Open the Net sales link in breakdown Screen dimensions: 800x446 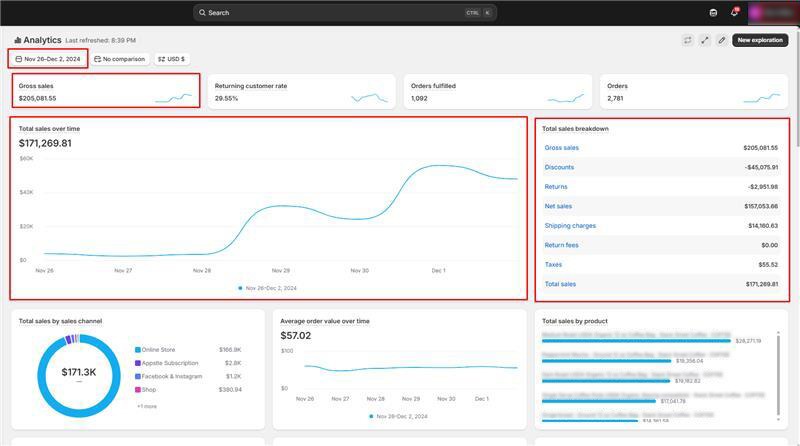(x=558, y=206)
